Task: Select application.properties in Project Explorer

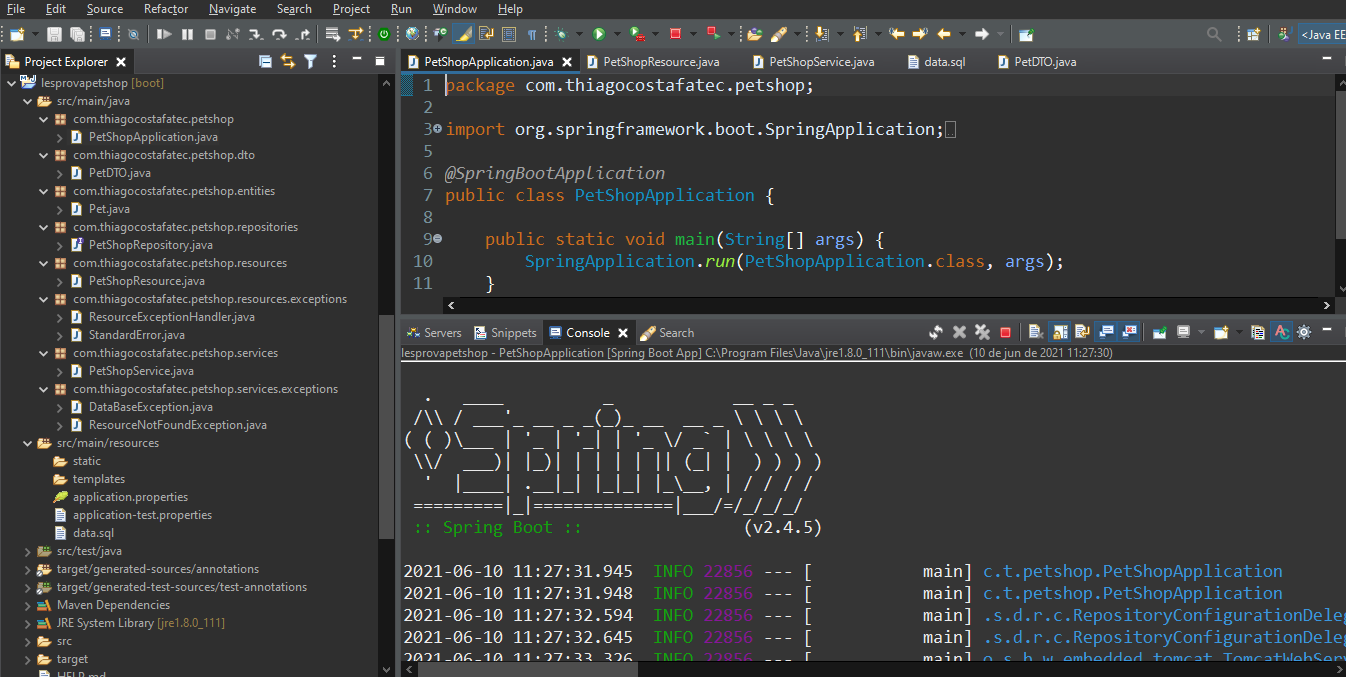Action: (130, 497)
